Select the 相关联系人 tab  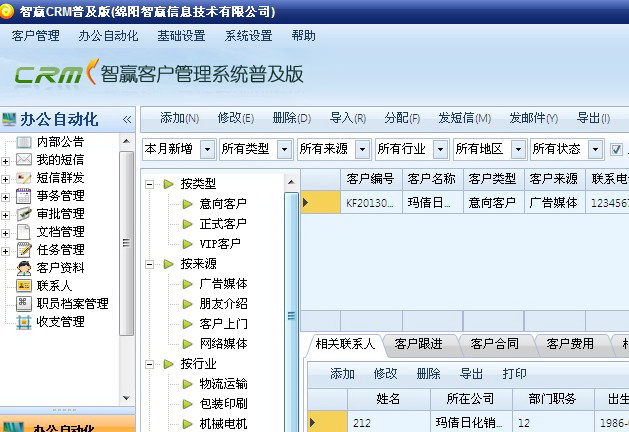[345, 344]
